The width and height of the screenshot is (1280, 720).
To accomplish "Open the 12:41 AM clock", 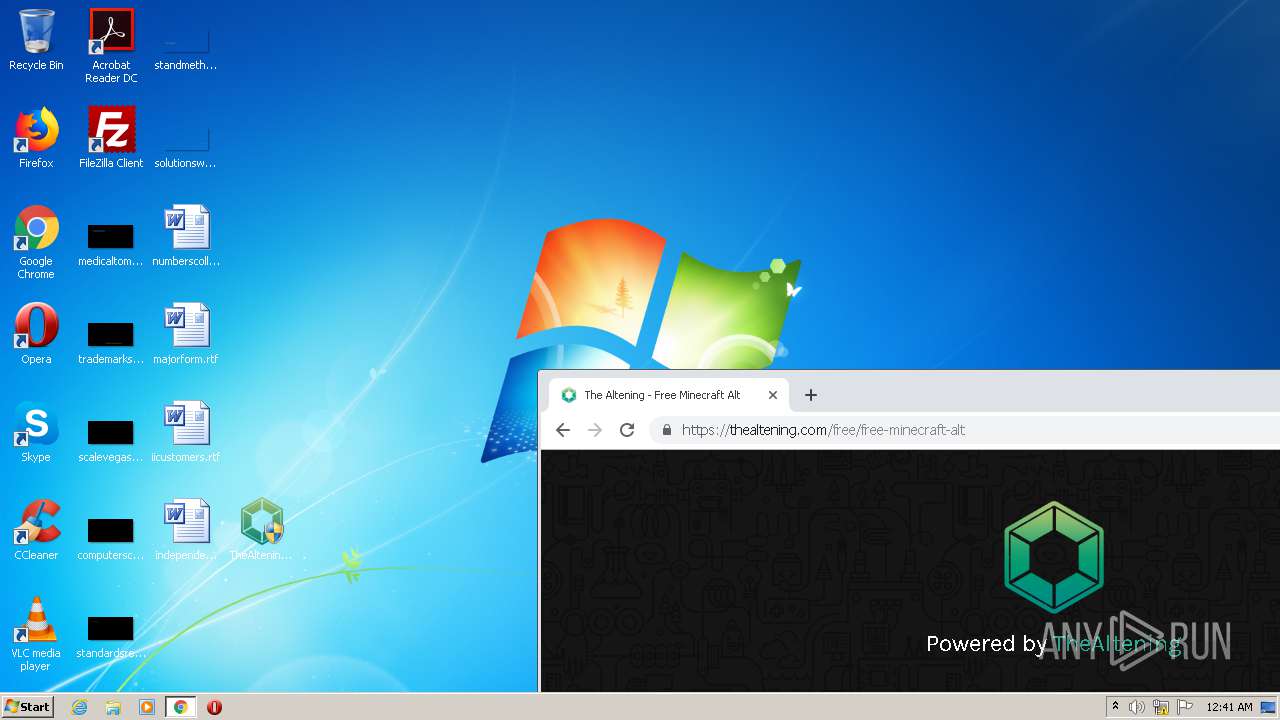I will click(x=1229, y=707).
